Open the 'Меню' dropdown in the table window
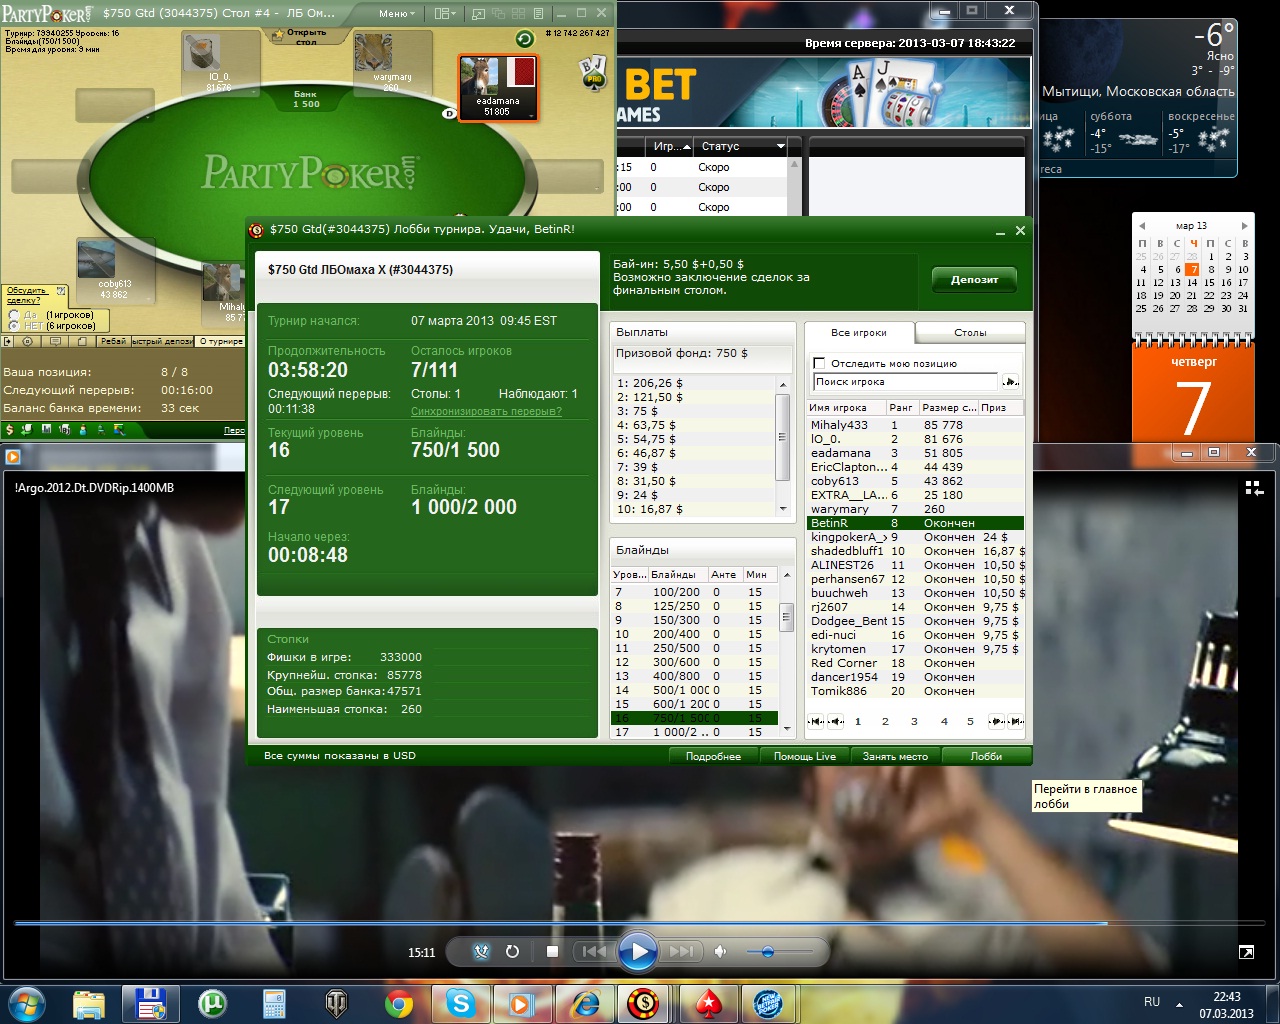 397,14
